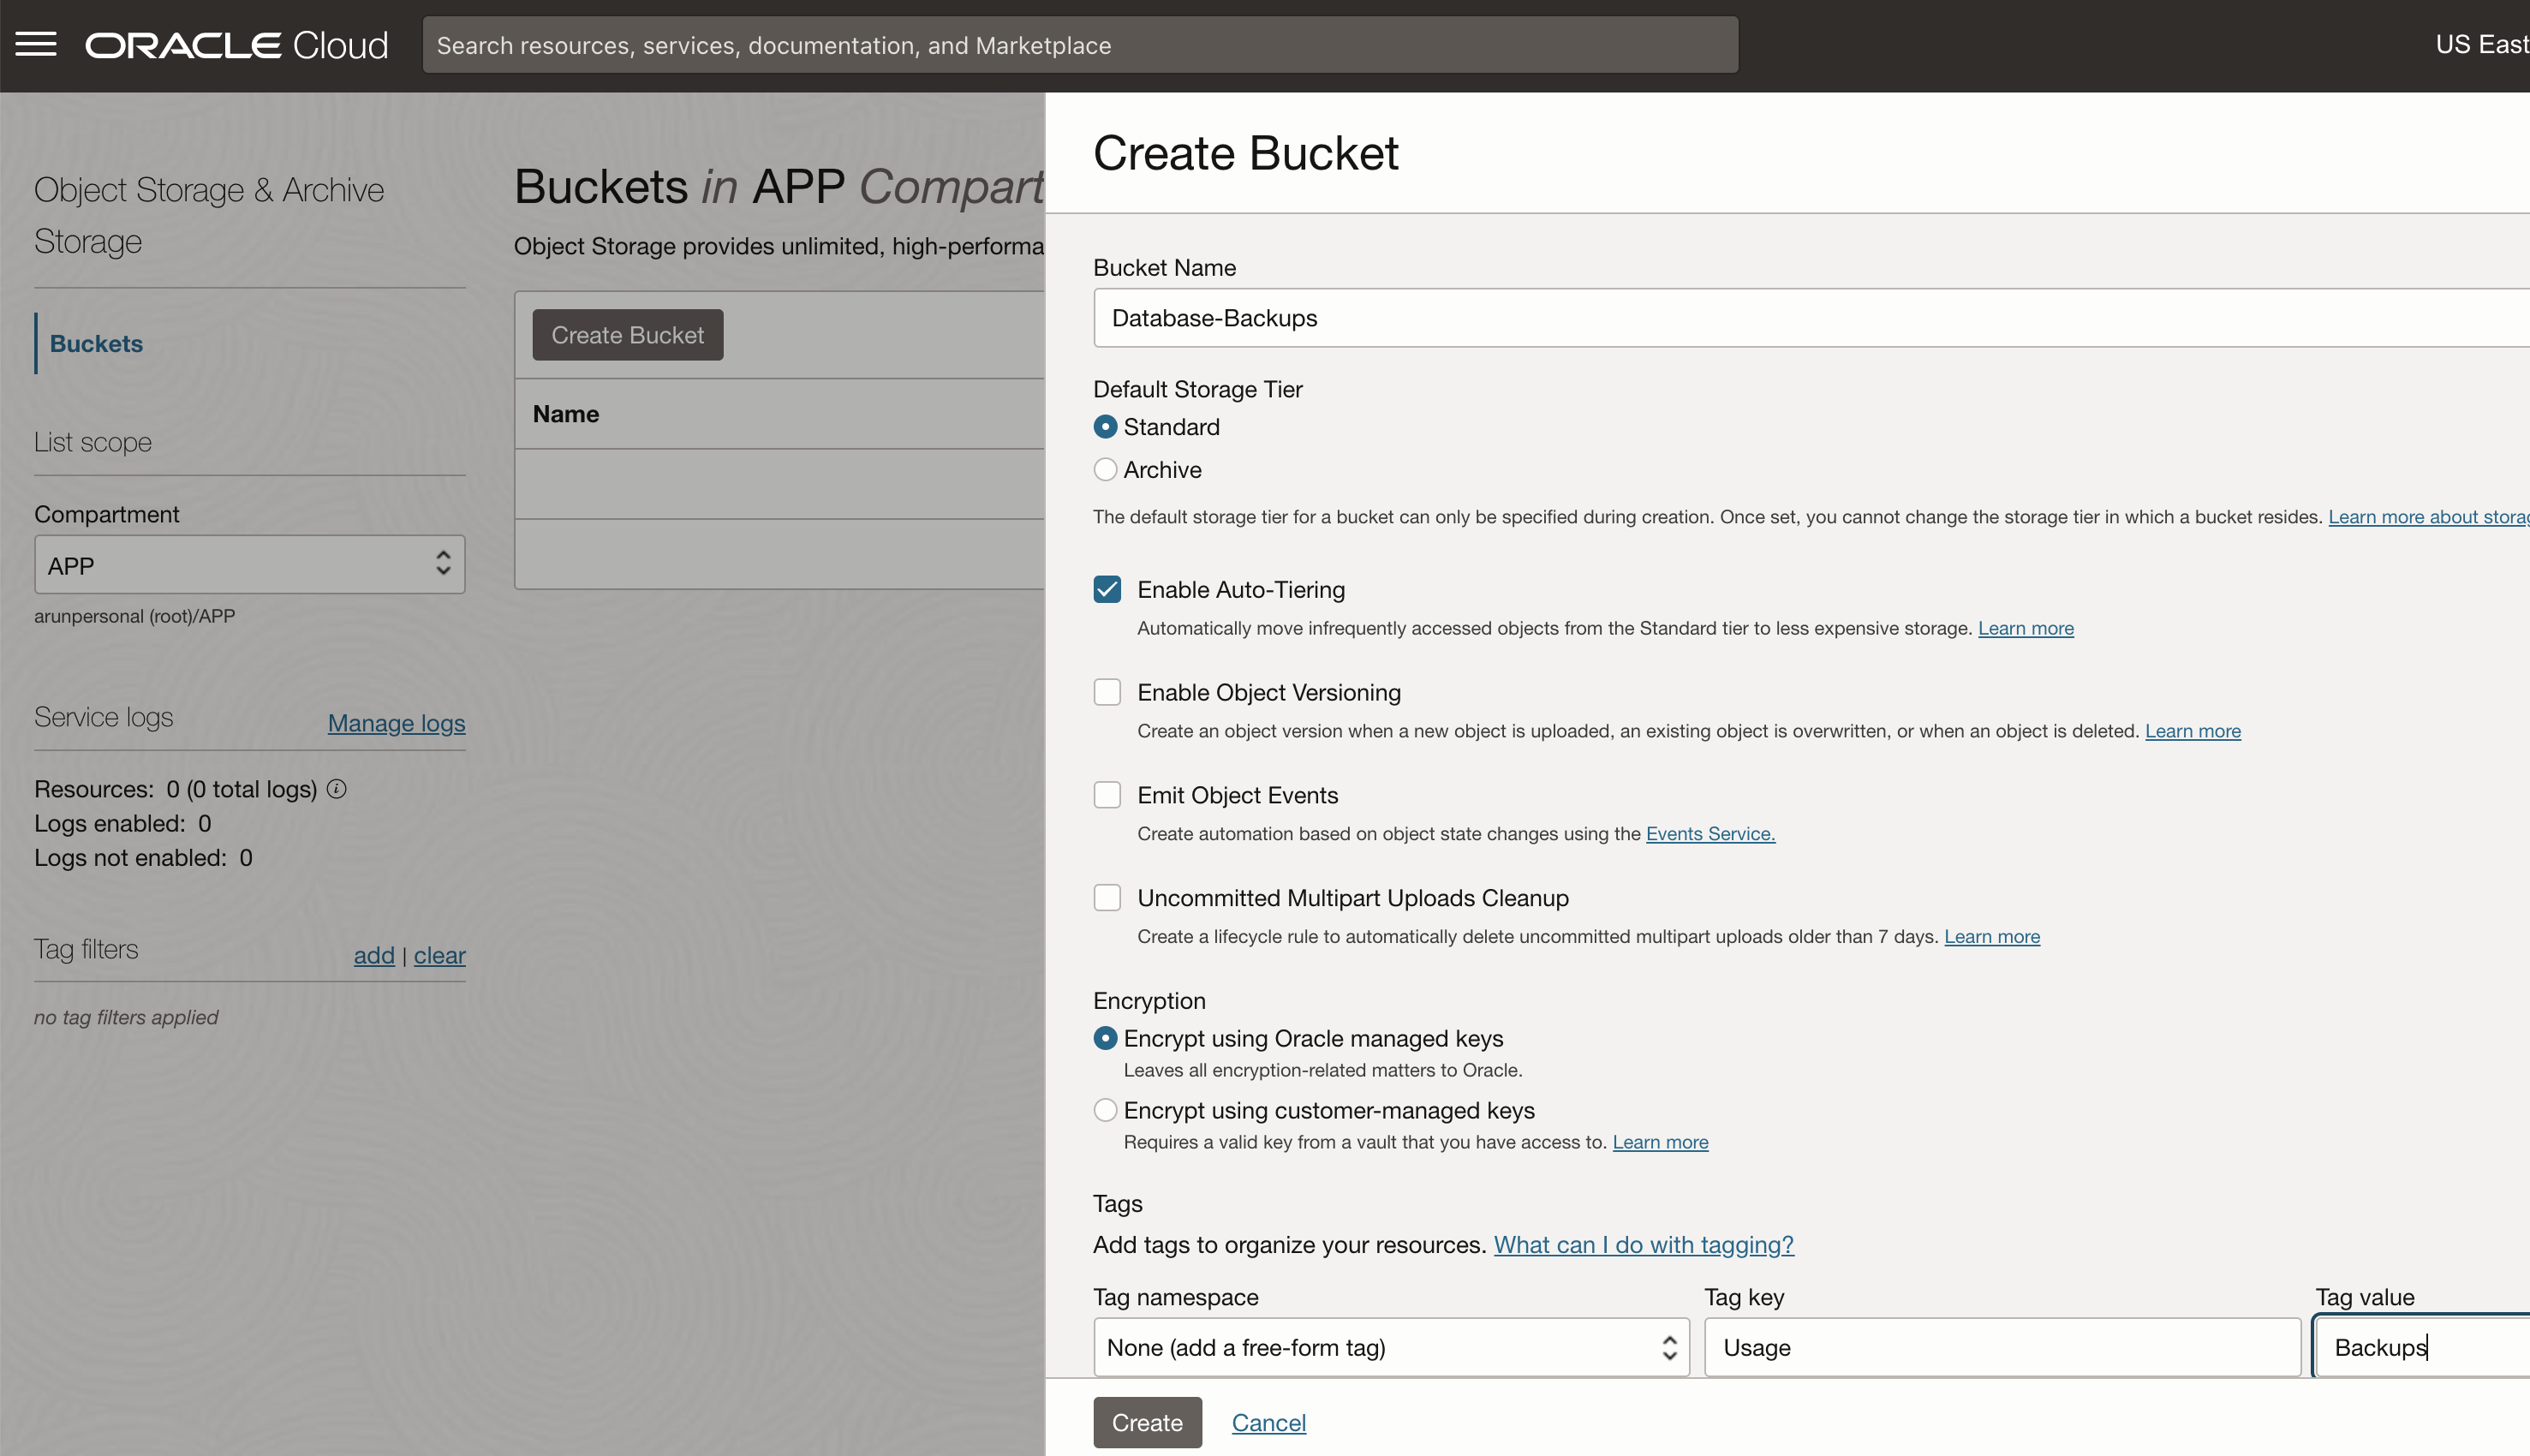
Task: Select Buckets in the sidebar
Action: pos(96,343)
